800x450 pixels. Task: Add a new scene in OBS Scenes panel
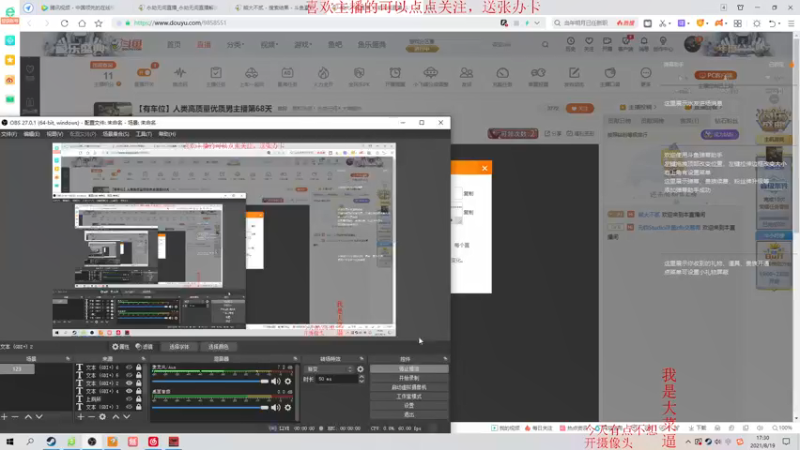coord(4,417)
